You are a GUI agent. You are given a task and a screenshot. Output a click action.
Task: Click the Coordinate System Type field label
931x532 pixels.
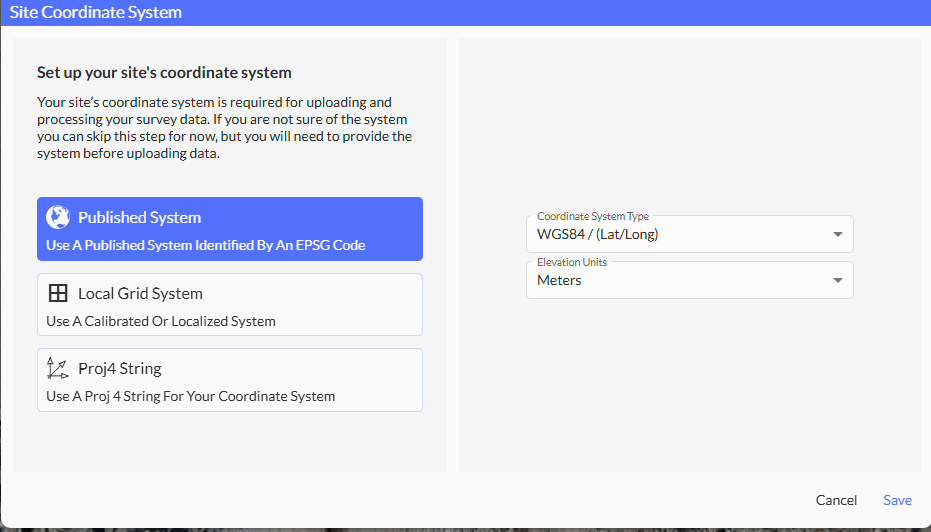pos(593,216)
